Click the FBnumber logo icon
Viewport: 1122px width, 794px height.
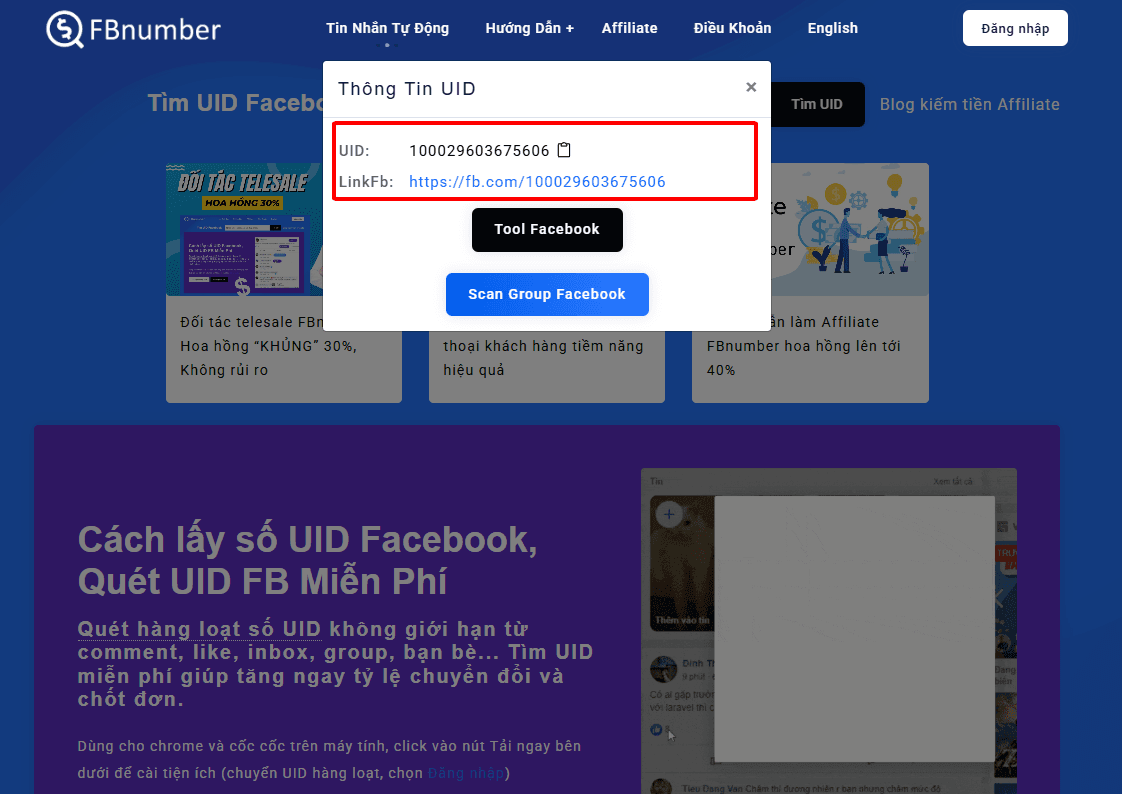64,29
